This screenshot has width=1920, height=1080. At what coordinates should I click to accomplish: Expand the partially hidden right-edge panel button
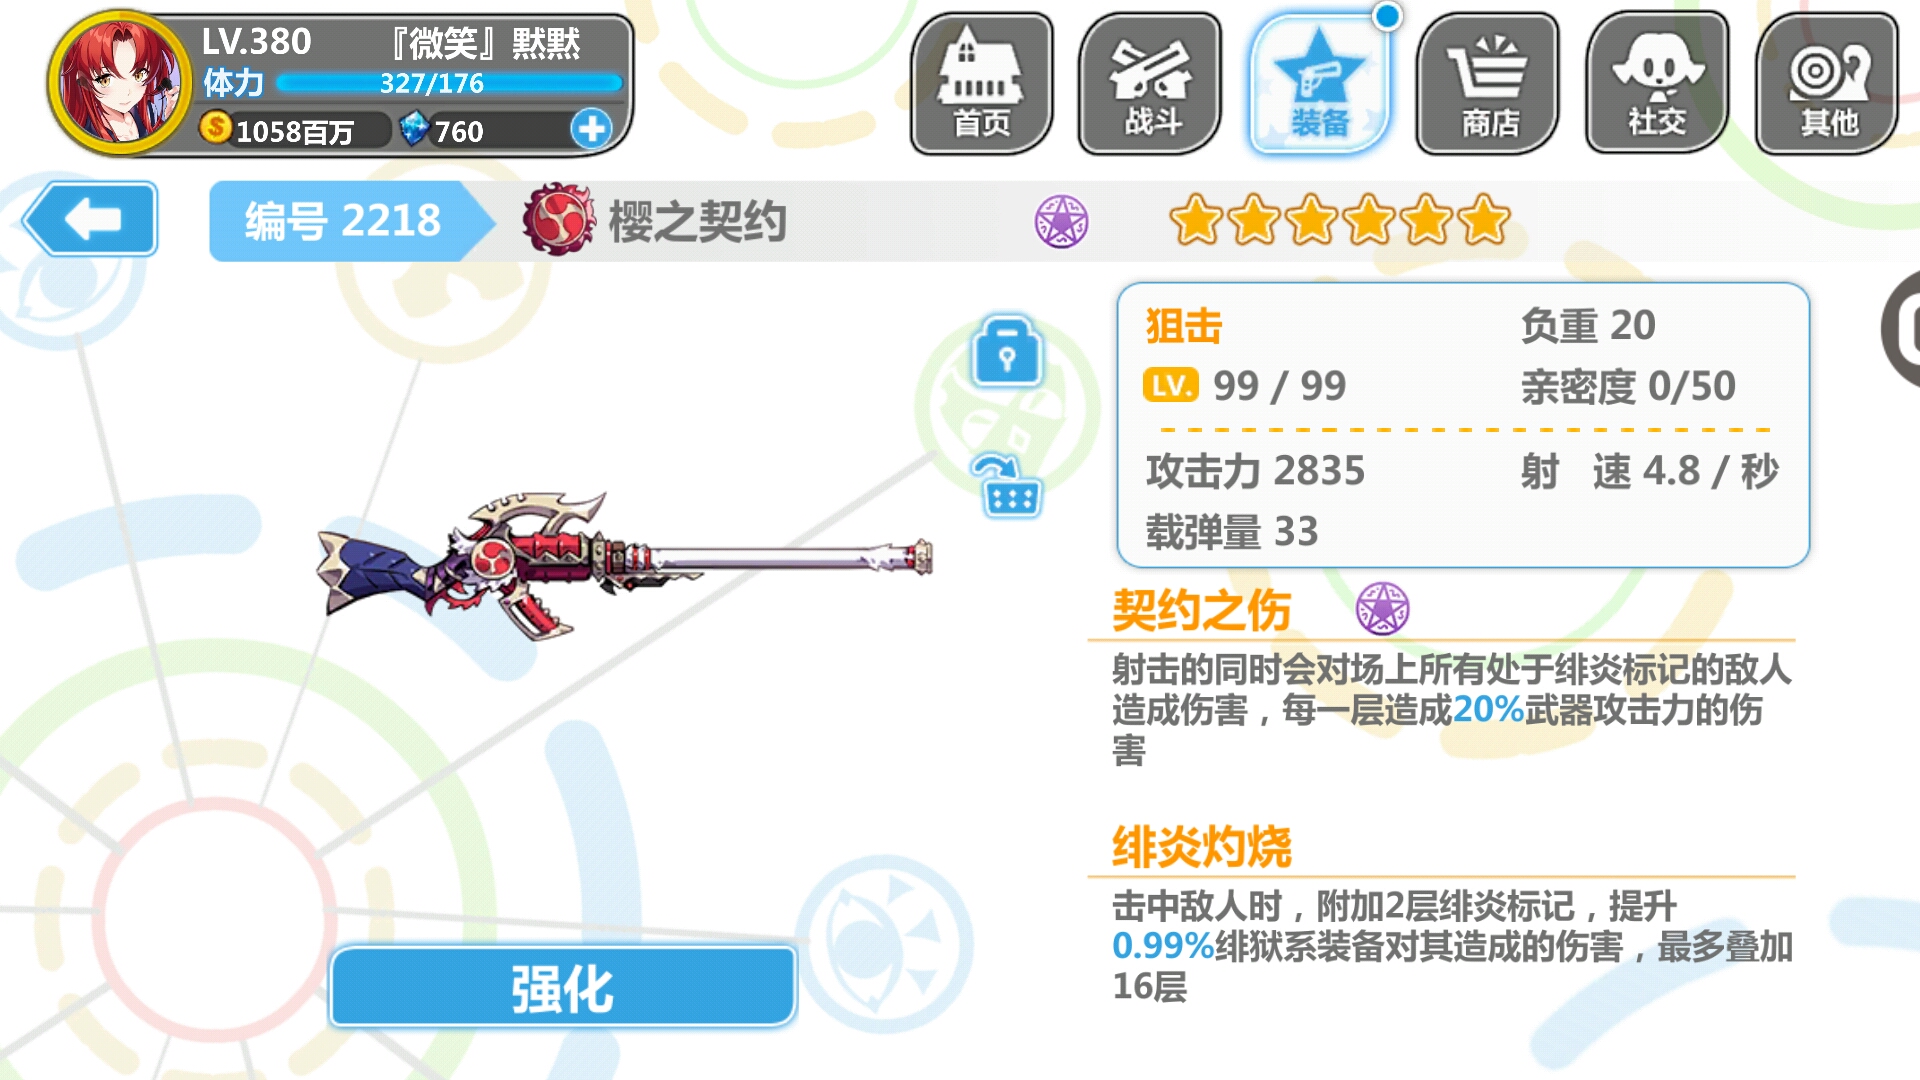click(x=1901, y=329)
